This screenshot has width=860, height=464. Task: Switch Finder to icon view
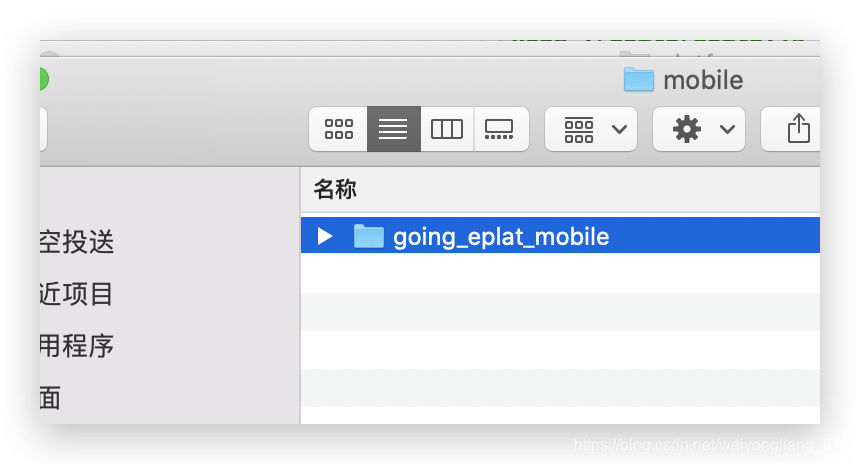coord(338,129)
